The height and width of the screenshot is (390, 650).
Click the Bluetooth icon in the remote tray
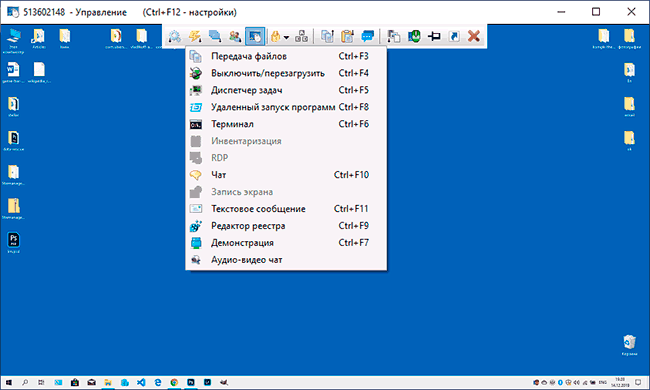(x=560, y=383)
